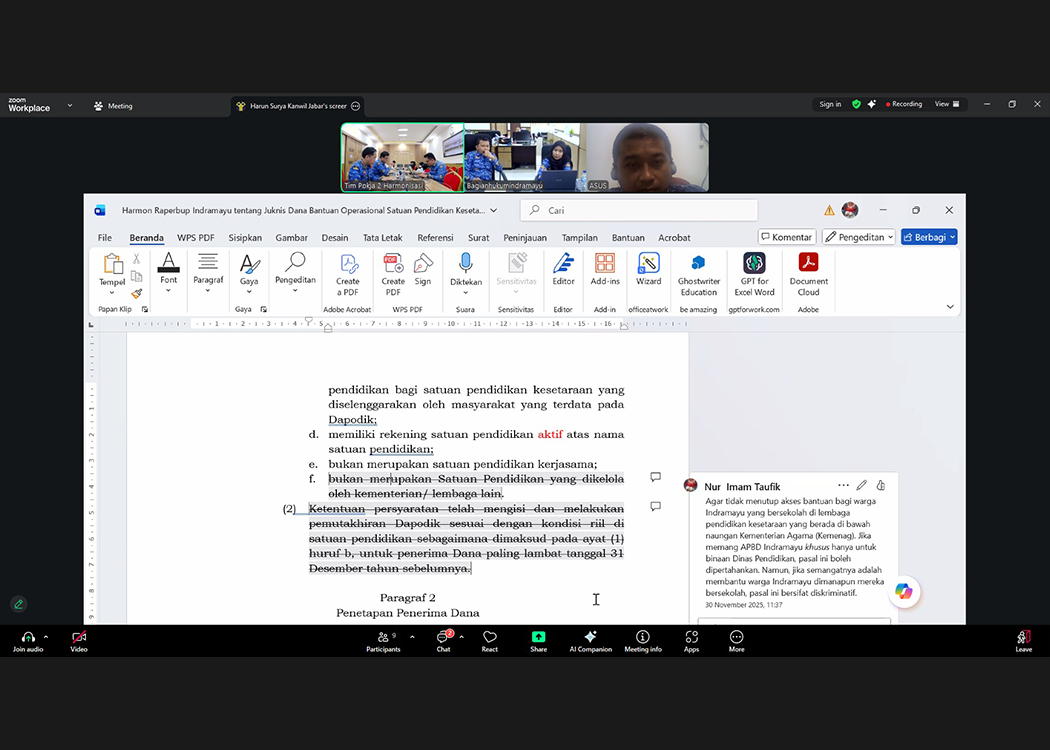Unmute via Join audio button
1050x750 pixels.
coord(27,639)
